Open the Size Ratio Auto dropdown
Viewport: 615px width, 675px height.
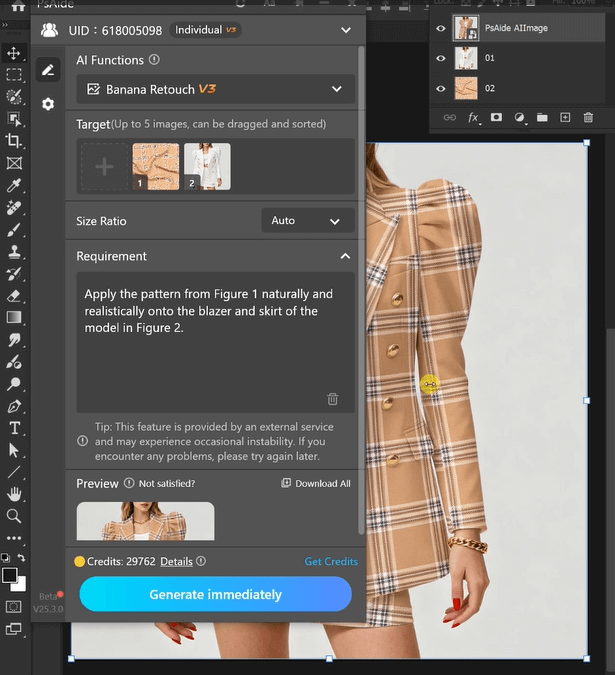coord(307,221)
